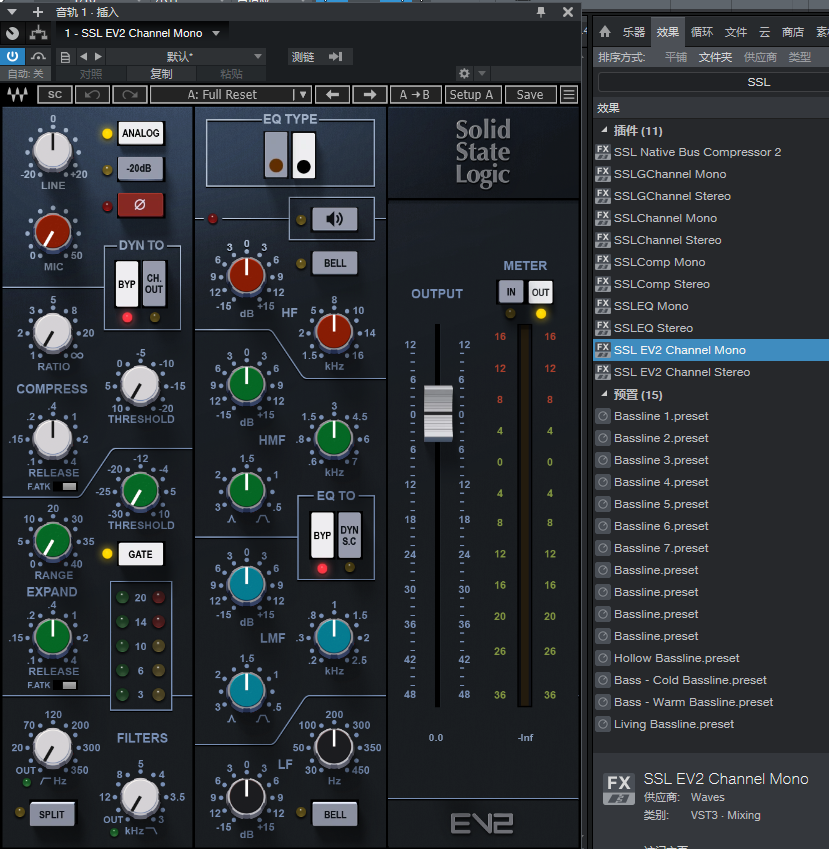Click the Waves logo icon
Image resolution: width=829 pixels, height=849 pixels.
(17, 95)
